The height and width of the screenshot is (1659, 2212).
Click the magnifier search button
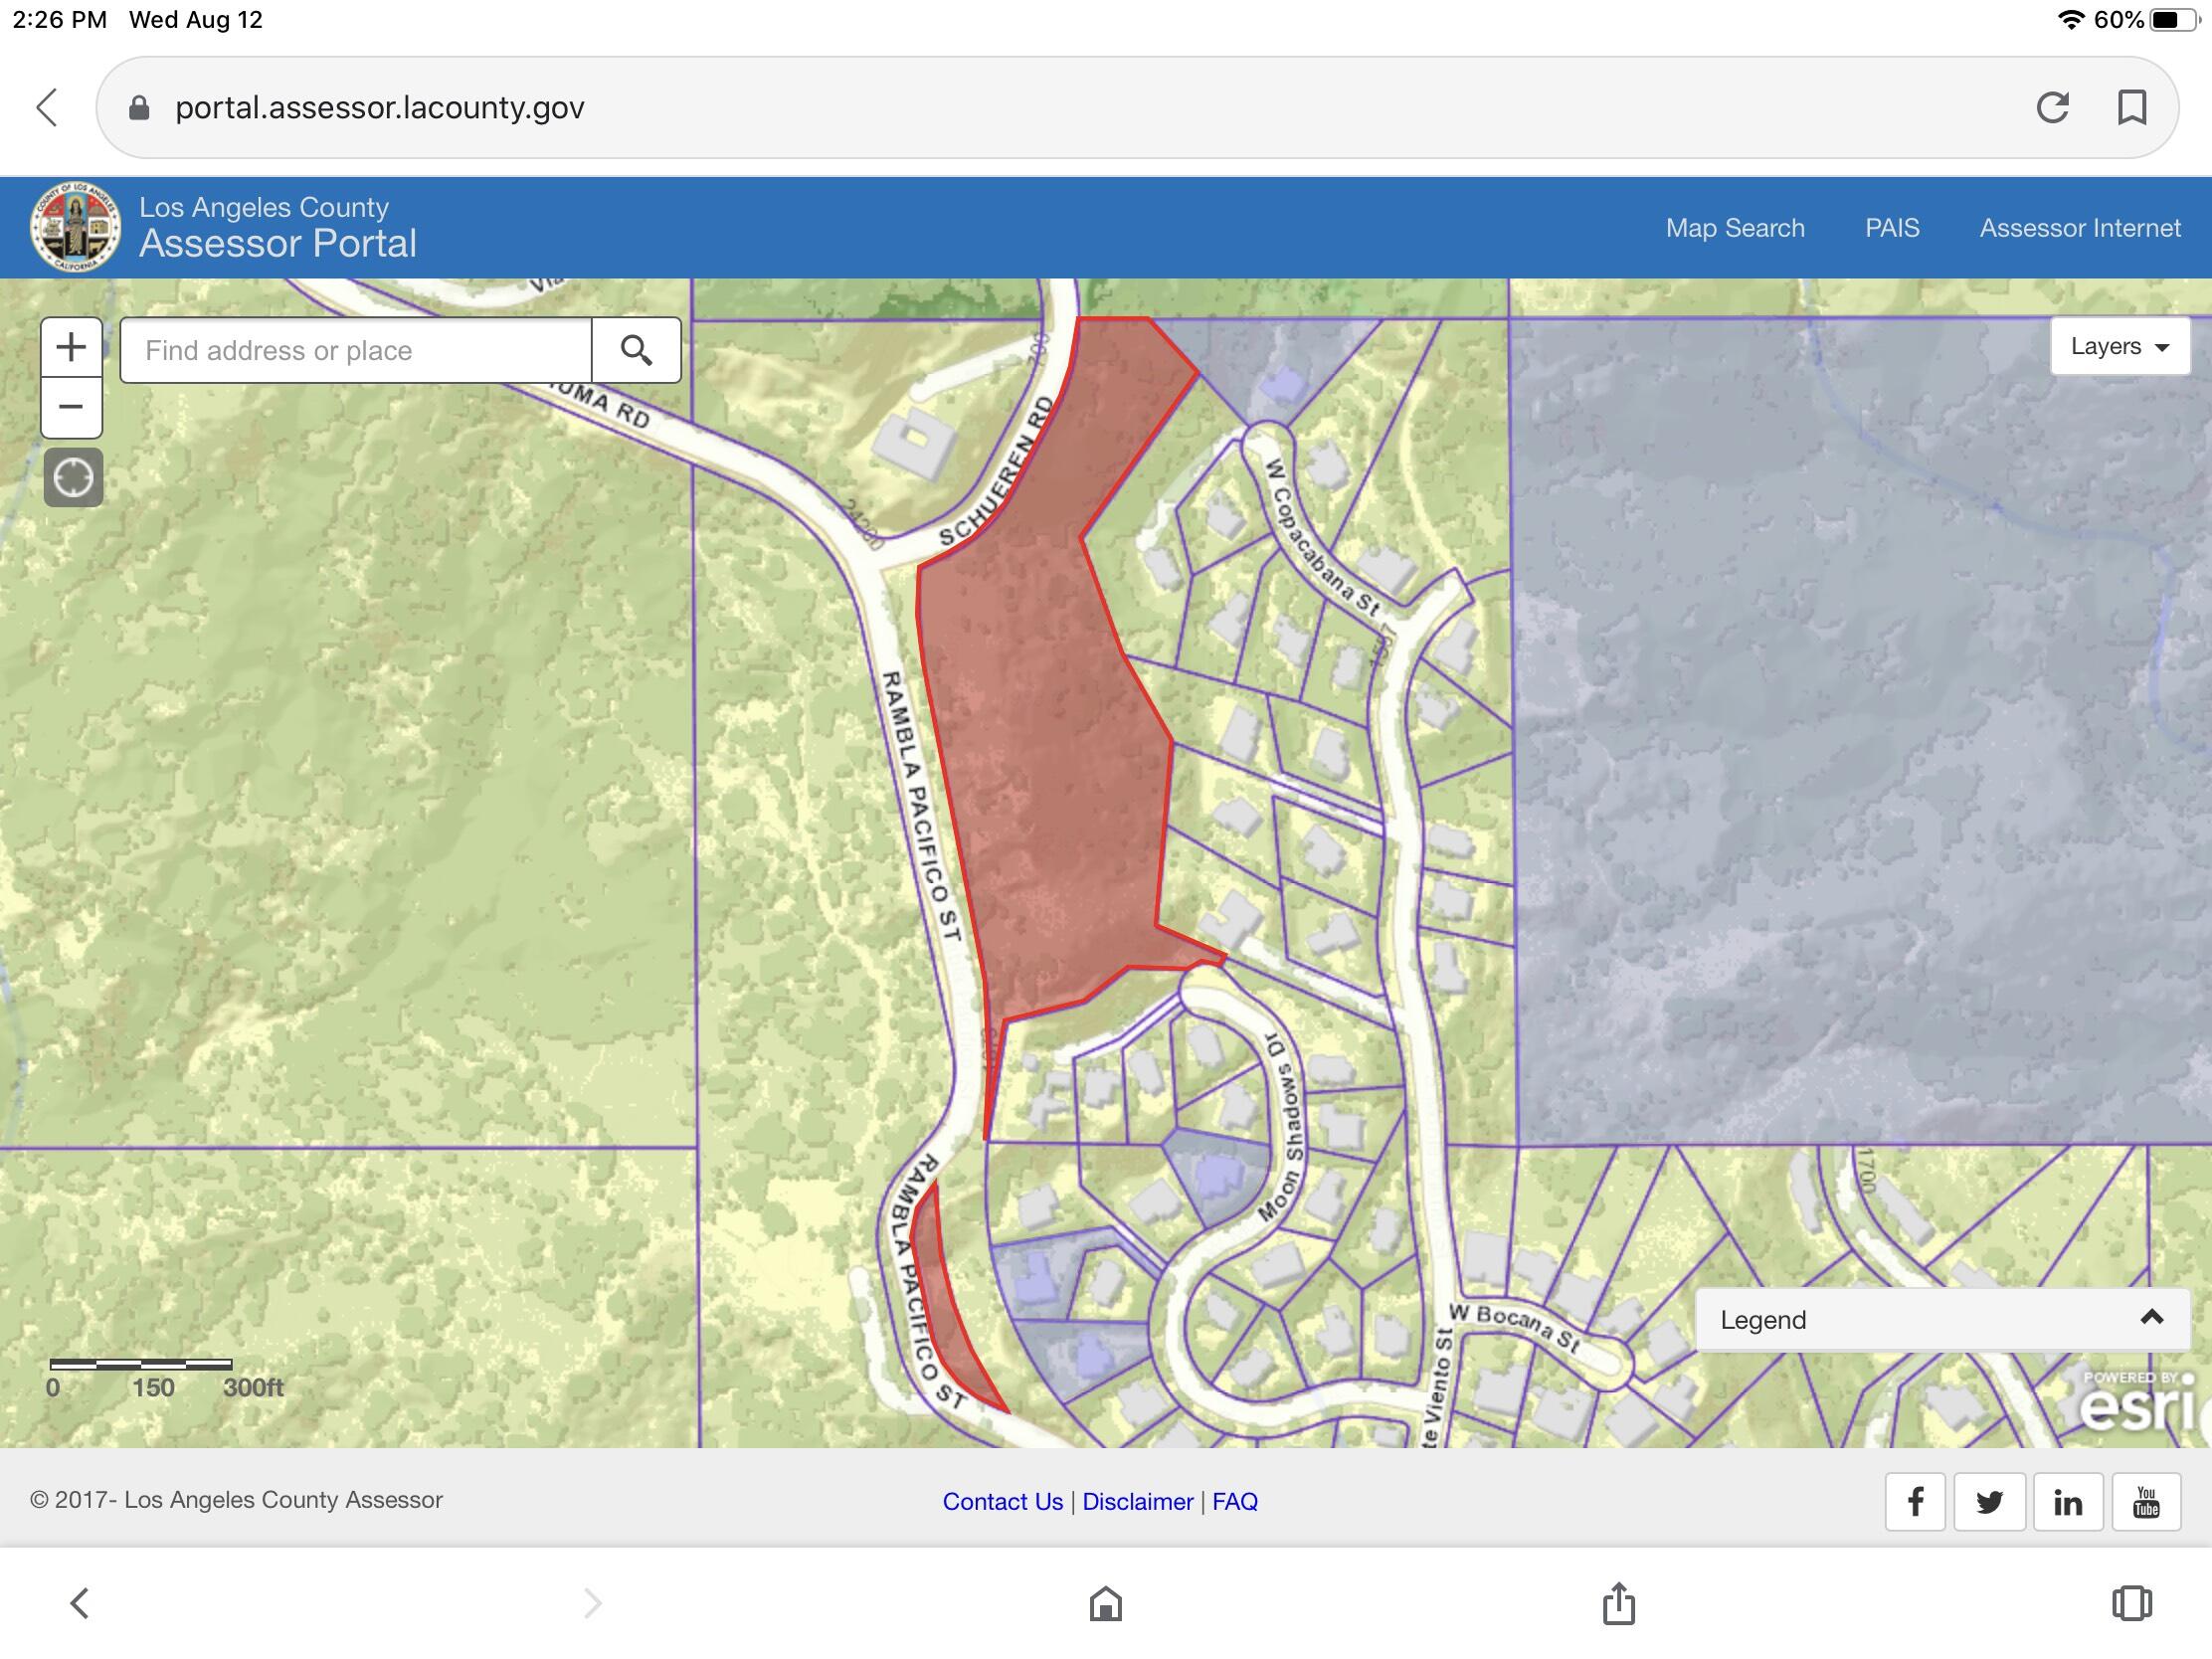coord(636,350)
